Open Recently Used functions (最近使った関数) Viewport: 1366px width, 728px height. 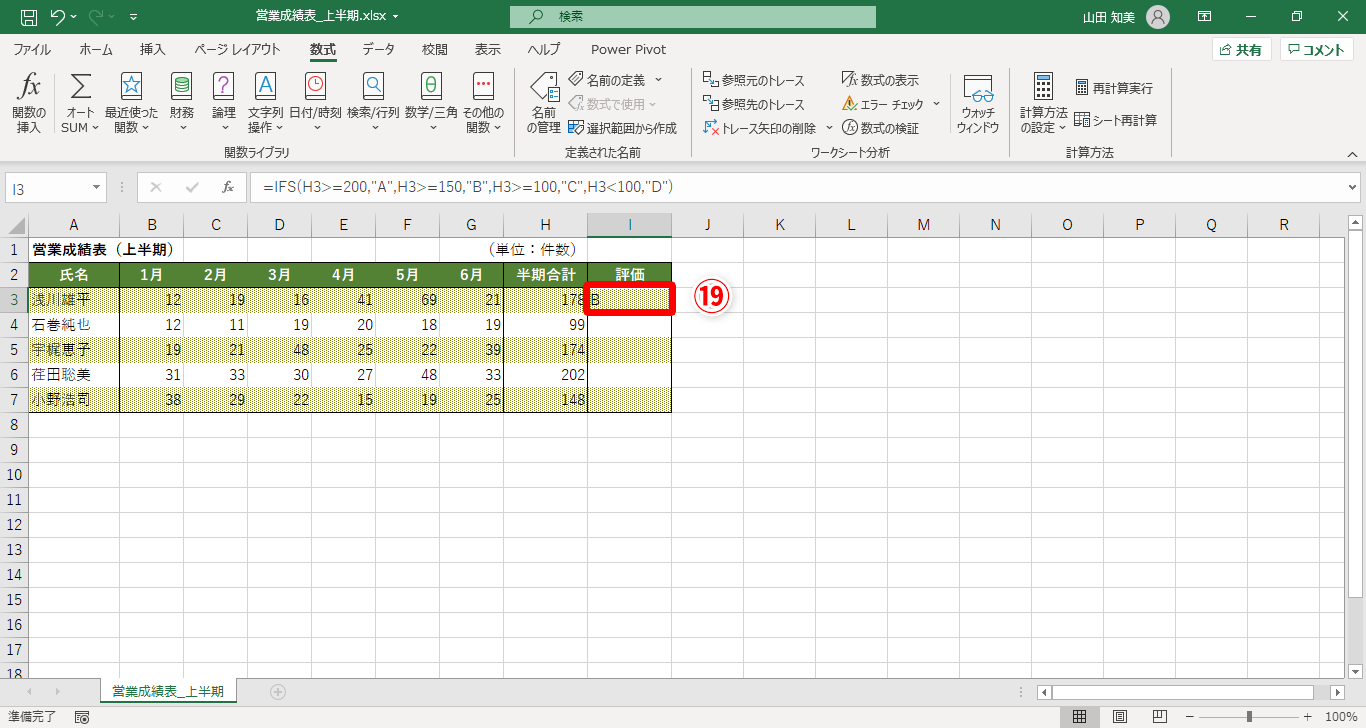tap(131, 104)
